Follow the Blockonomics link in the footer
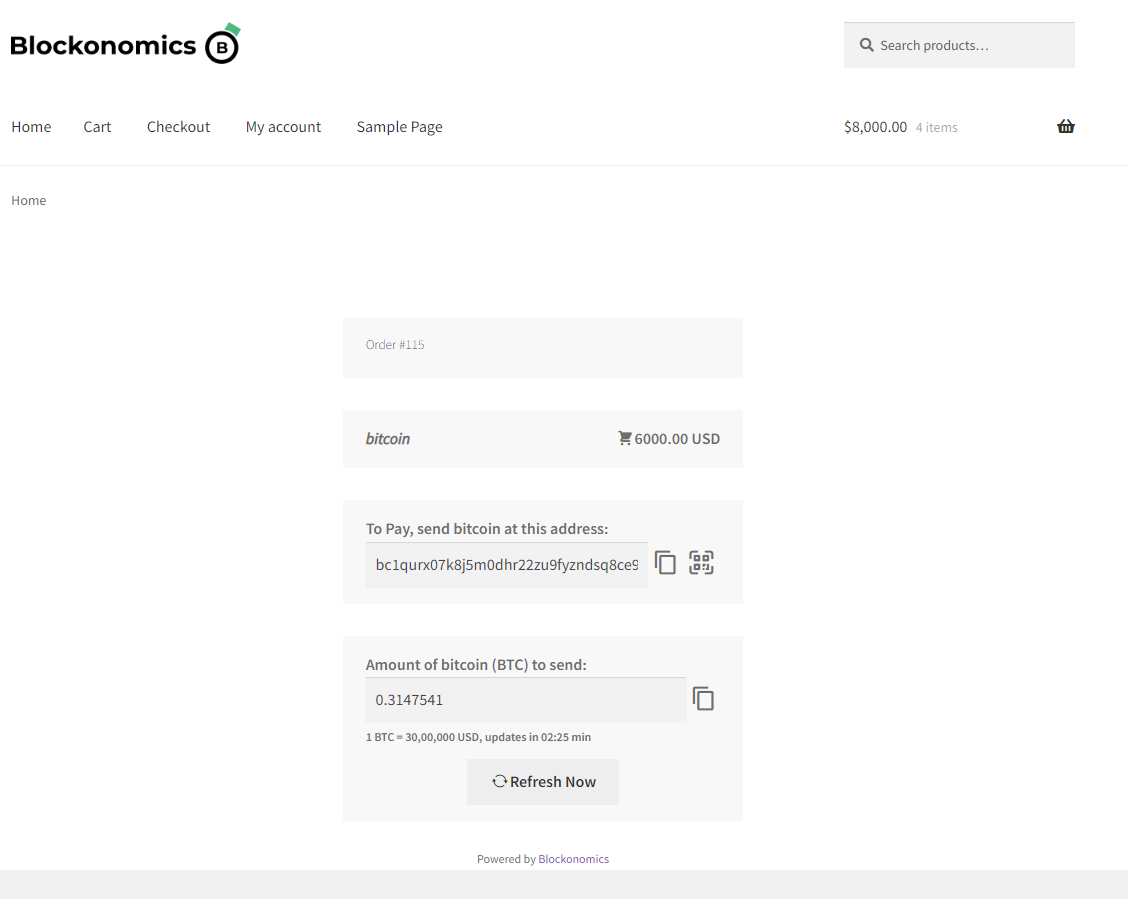 573,859
